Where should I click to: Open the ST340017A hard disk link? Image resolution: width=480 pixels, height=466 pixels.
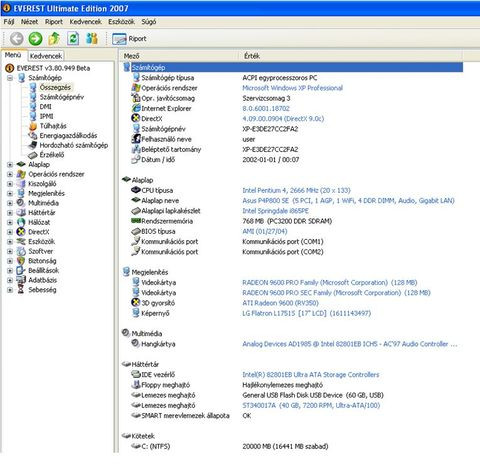311,405
